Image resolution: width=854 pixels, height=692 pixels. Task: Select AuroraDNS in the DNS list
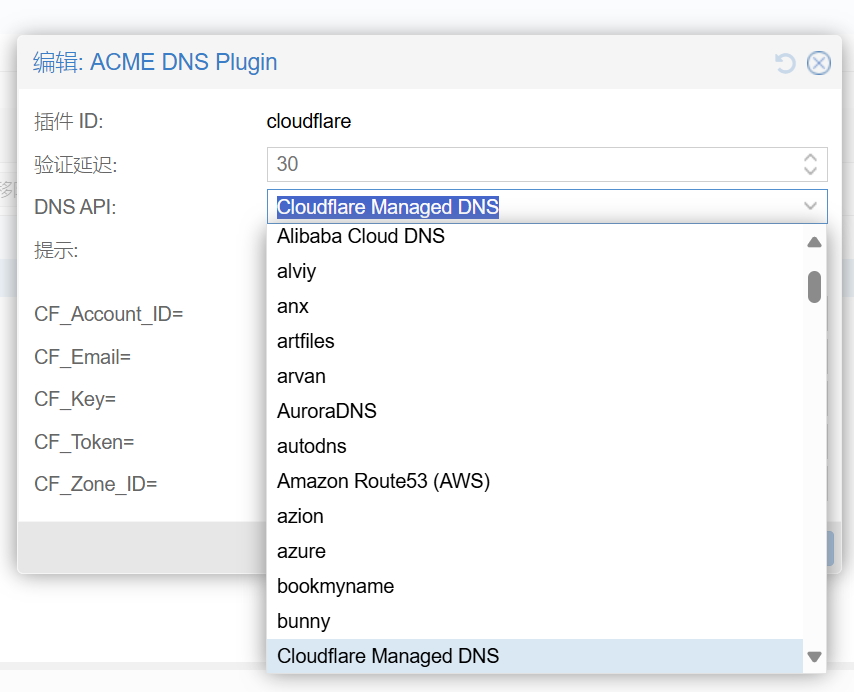coord(327,411)
